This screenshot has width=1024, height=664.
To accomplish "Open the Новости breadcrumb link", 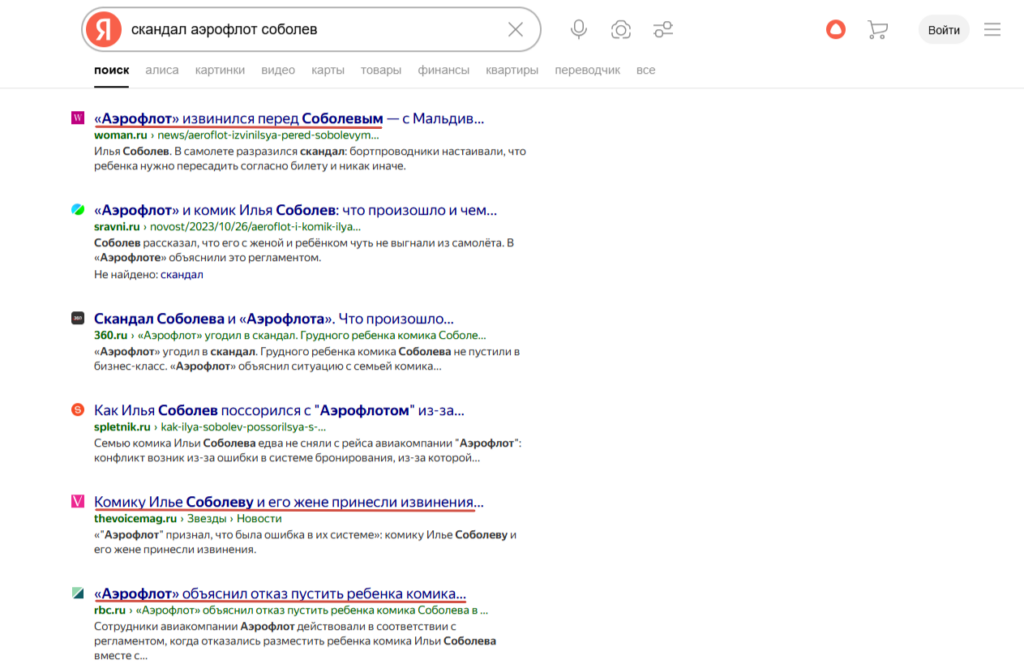I will (259, 518).
